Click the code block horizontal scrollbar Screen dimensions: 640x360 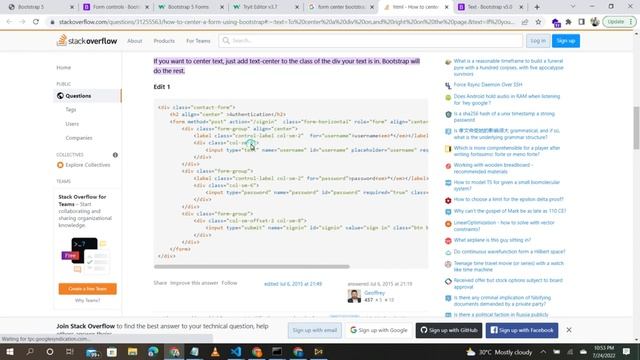(x=251, y=267)
